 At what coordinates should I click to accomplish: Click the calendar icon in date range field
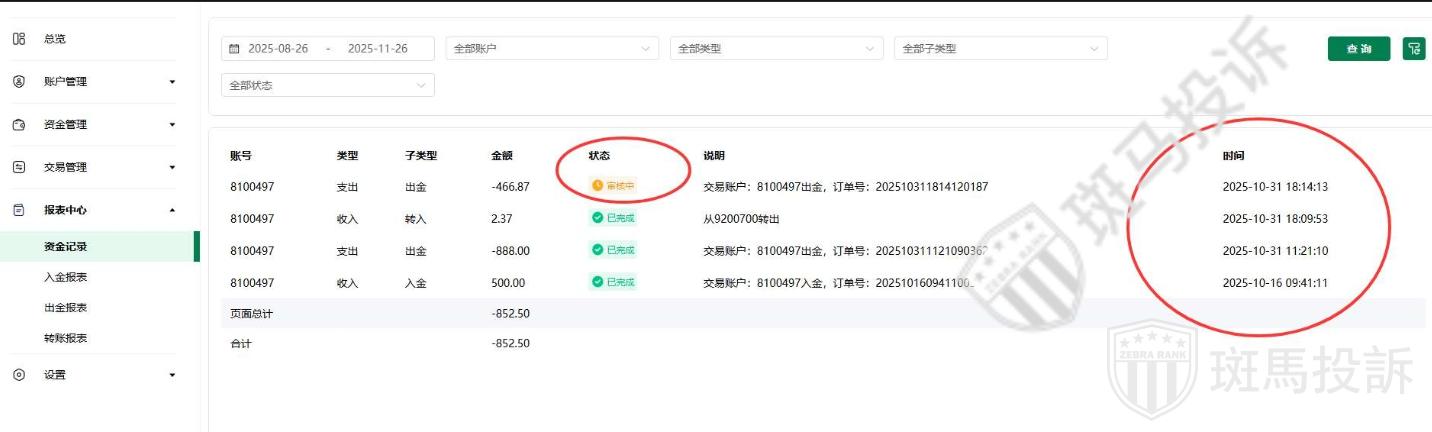(x=235, y=49)
